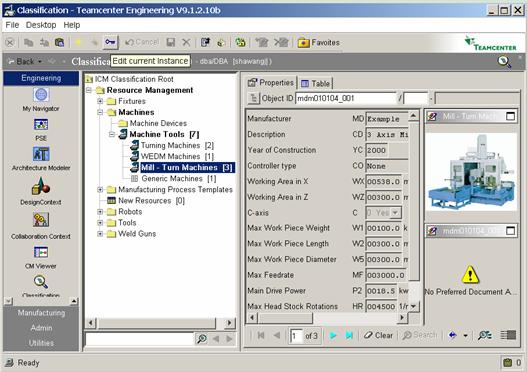Select the Engineering sidebar section
This screenshot has height=372, width=527.
[41, 78]
